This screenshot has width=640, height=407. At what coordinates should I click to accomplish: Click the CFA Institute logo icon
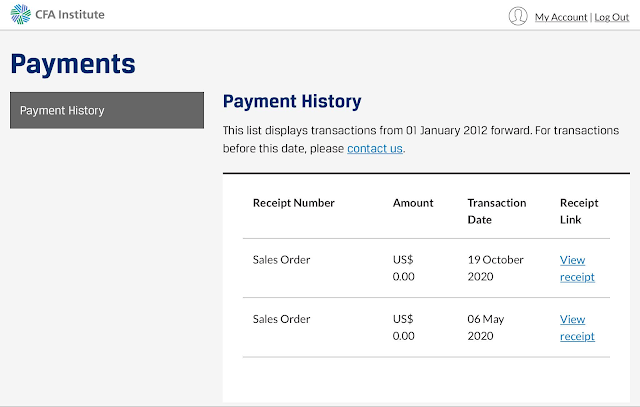point(20,15)
